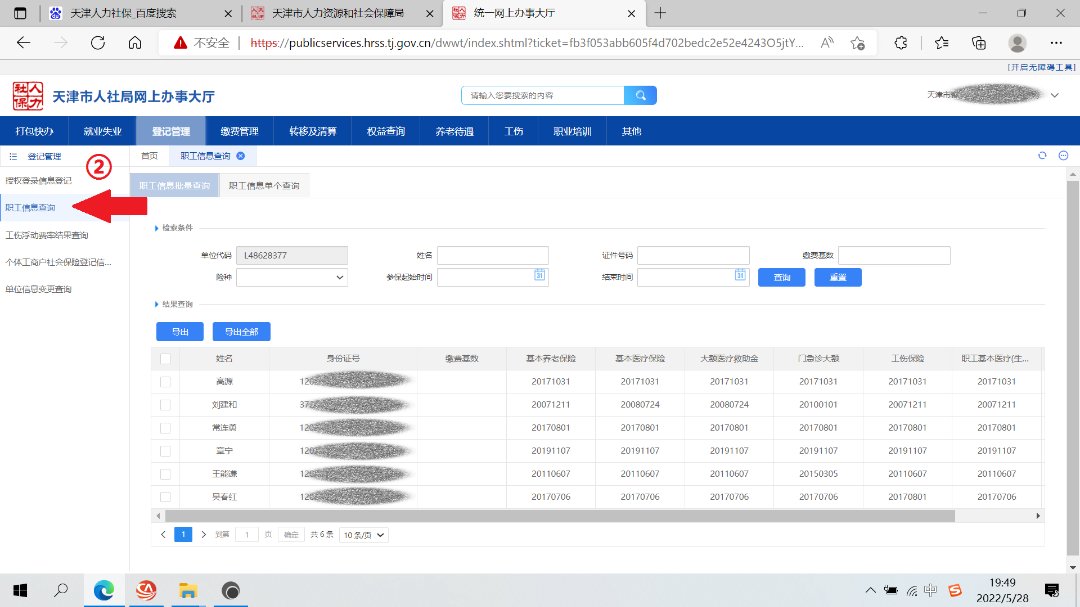Screen dimensions: 1080x607
Task: Check the row checkbox for 高源
Action: 165,382
